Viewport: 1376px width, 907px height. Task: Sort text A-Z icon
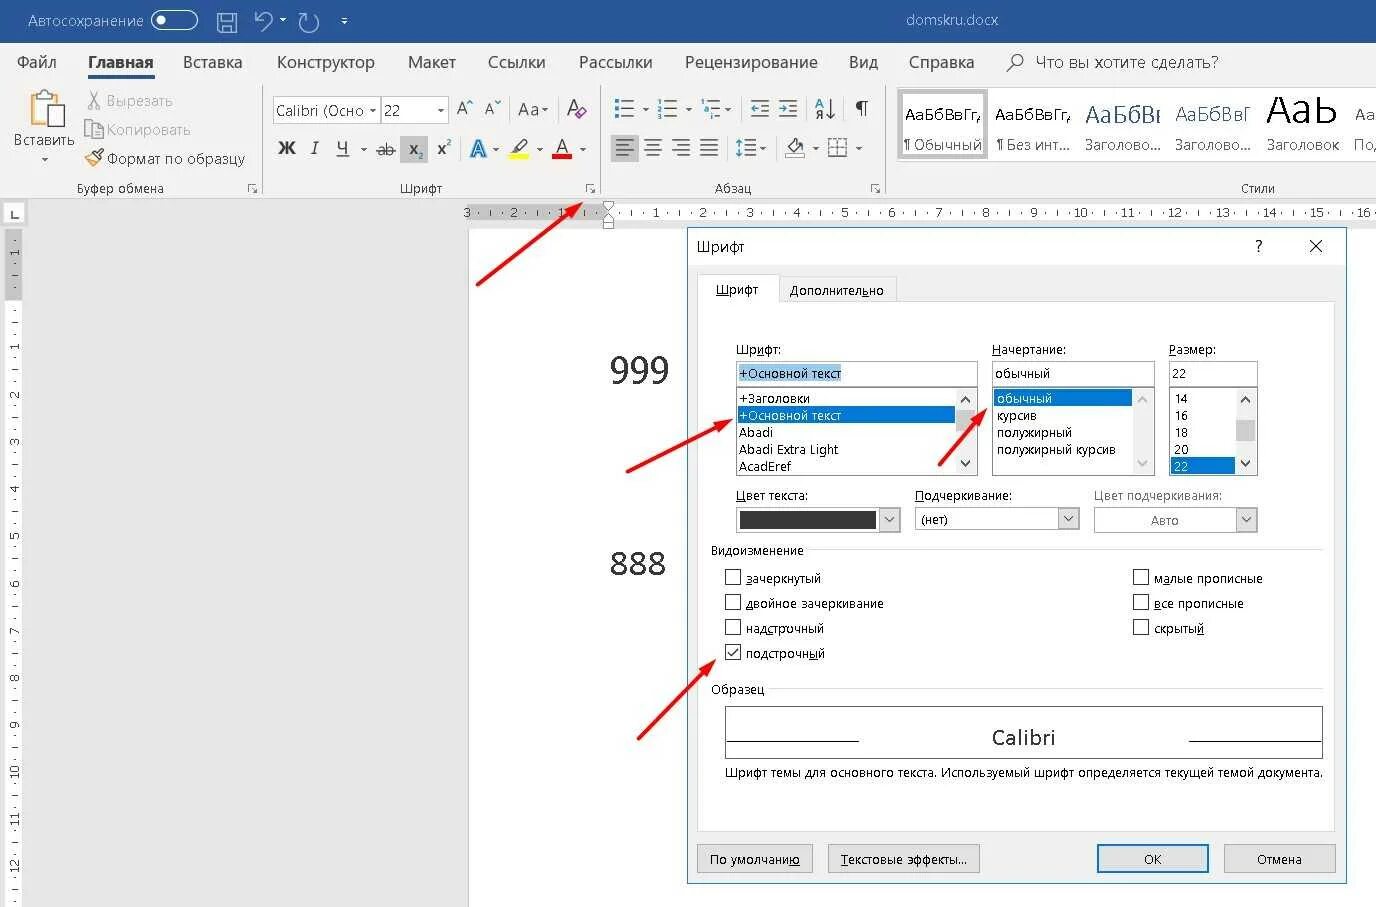[x=825, y=109]
